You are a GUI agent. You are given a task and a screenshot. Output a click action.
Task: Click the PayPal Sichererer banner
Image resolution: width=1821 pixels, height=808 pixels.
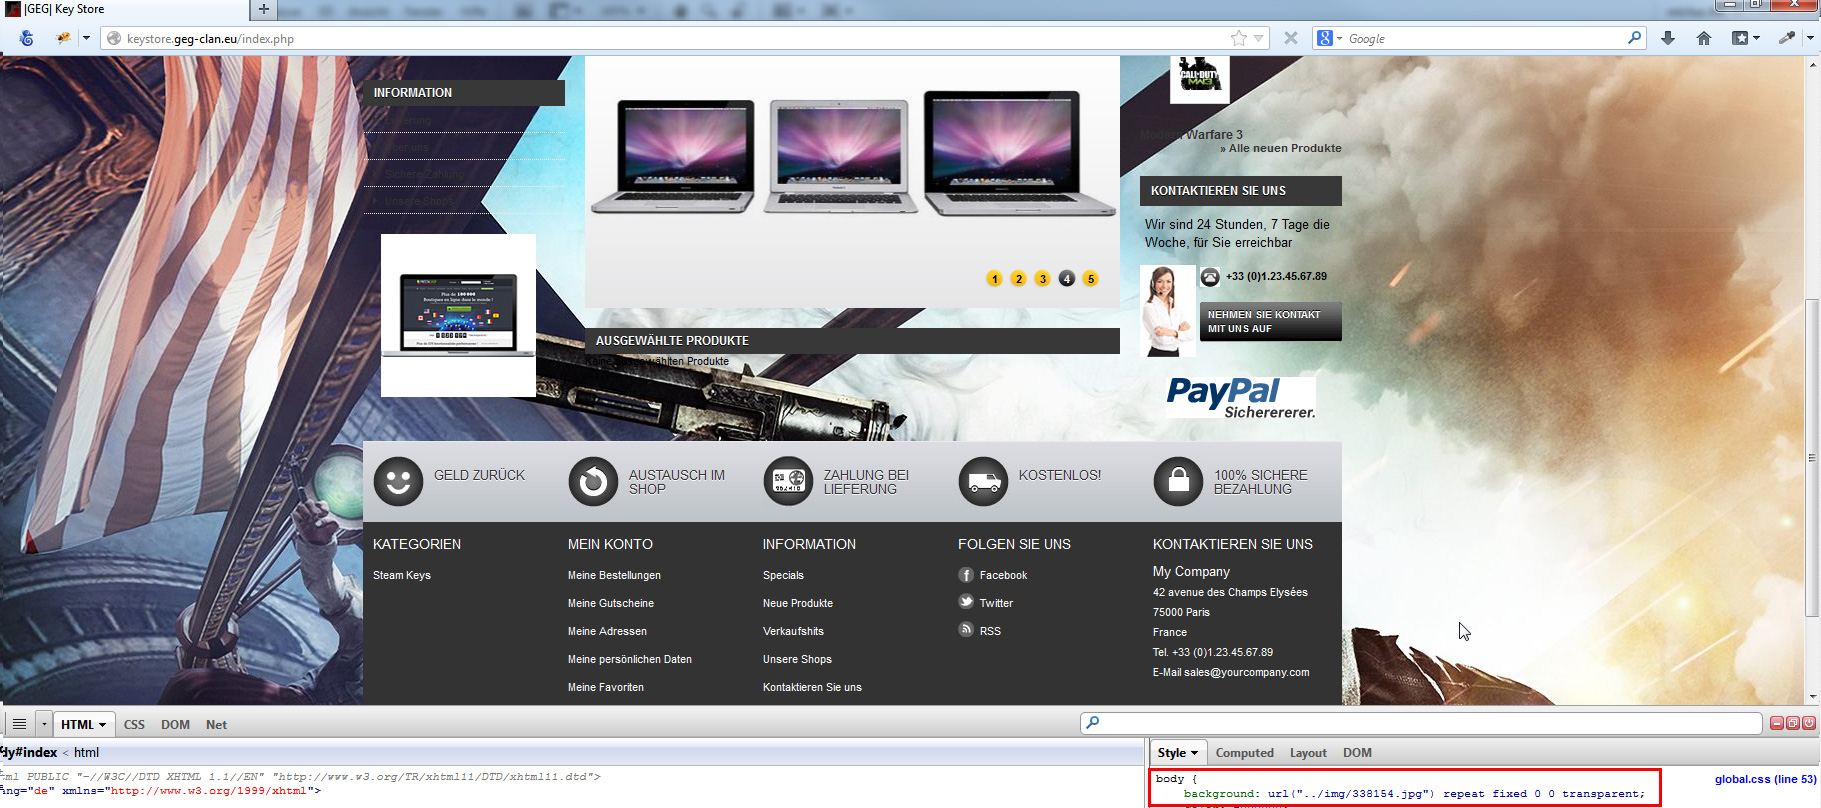pyautogui.click(x=1240, y=397)
